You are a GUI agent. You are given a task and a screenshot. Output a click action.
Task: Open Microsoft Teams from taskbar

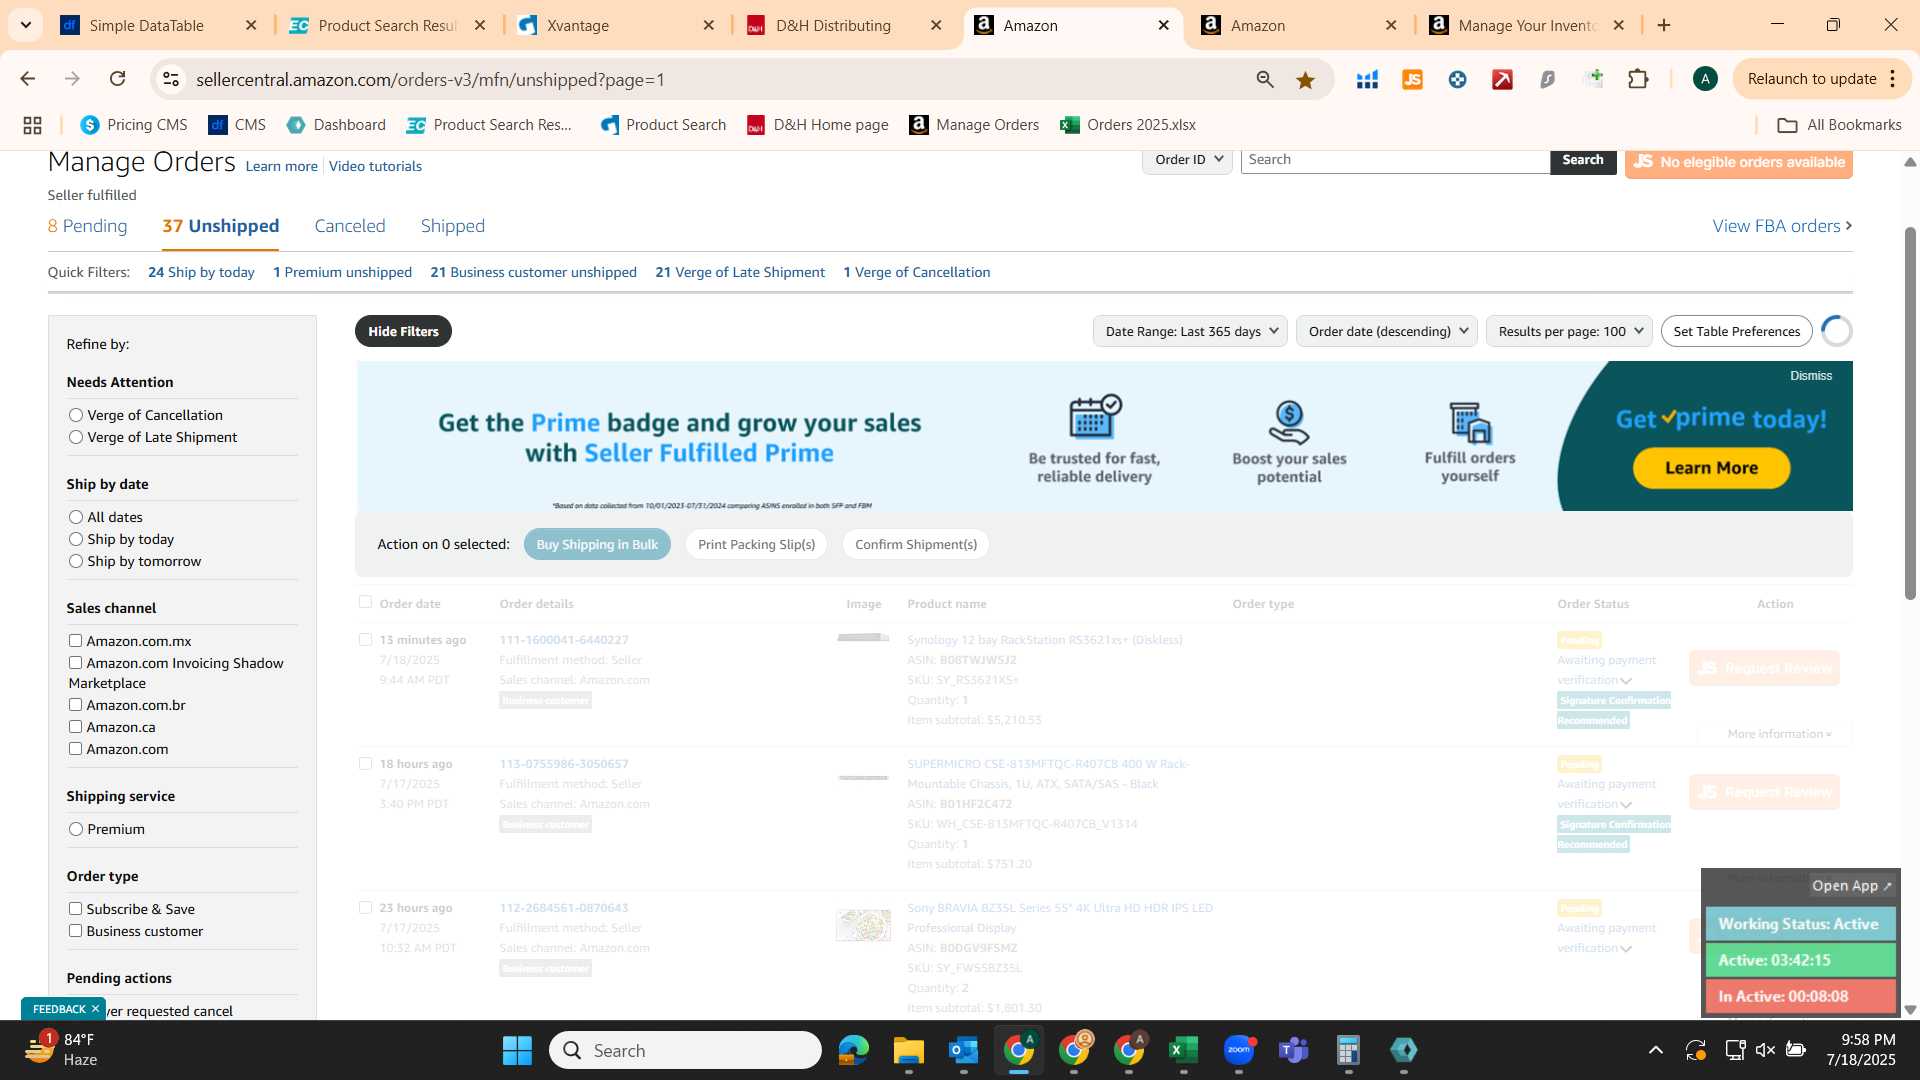click(1294, 1050)
